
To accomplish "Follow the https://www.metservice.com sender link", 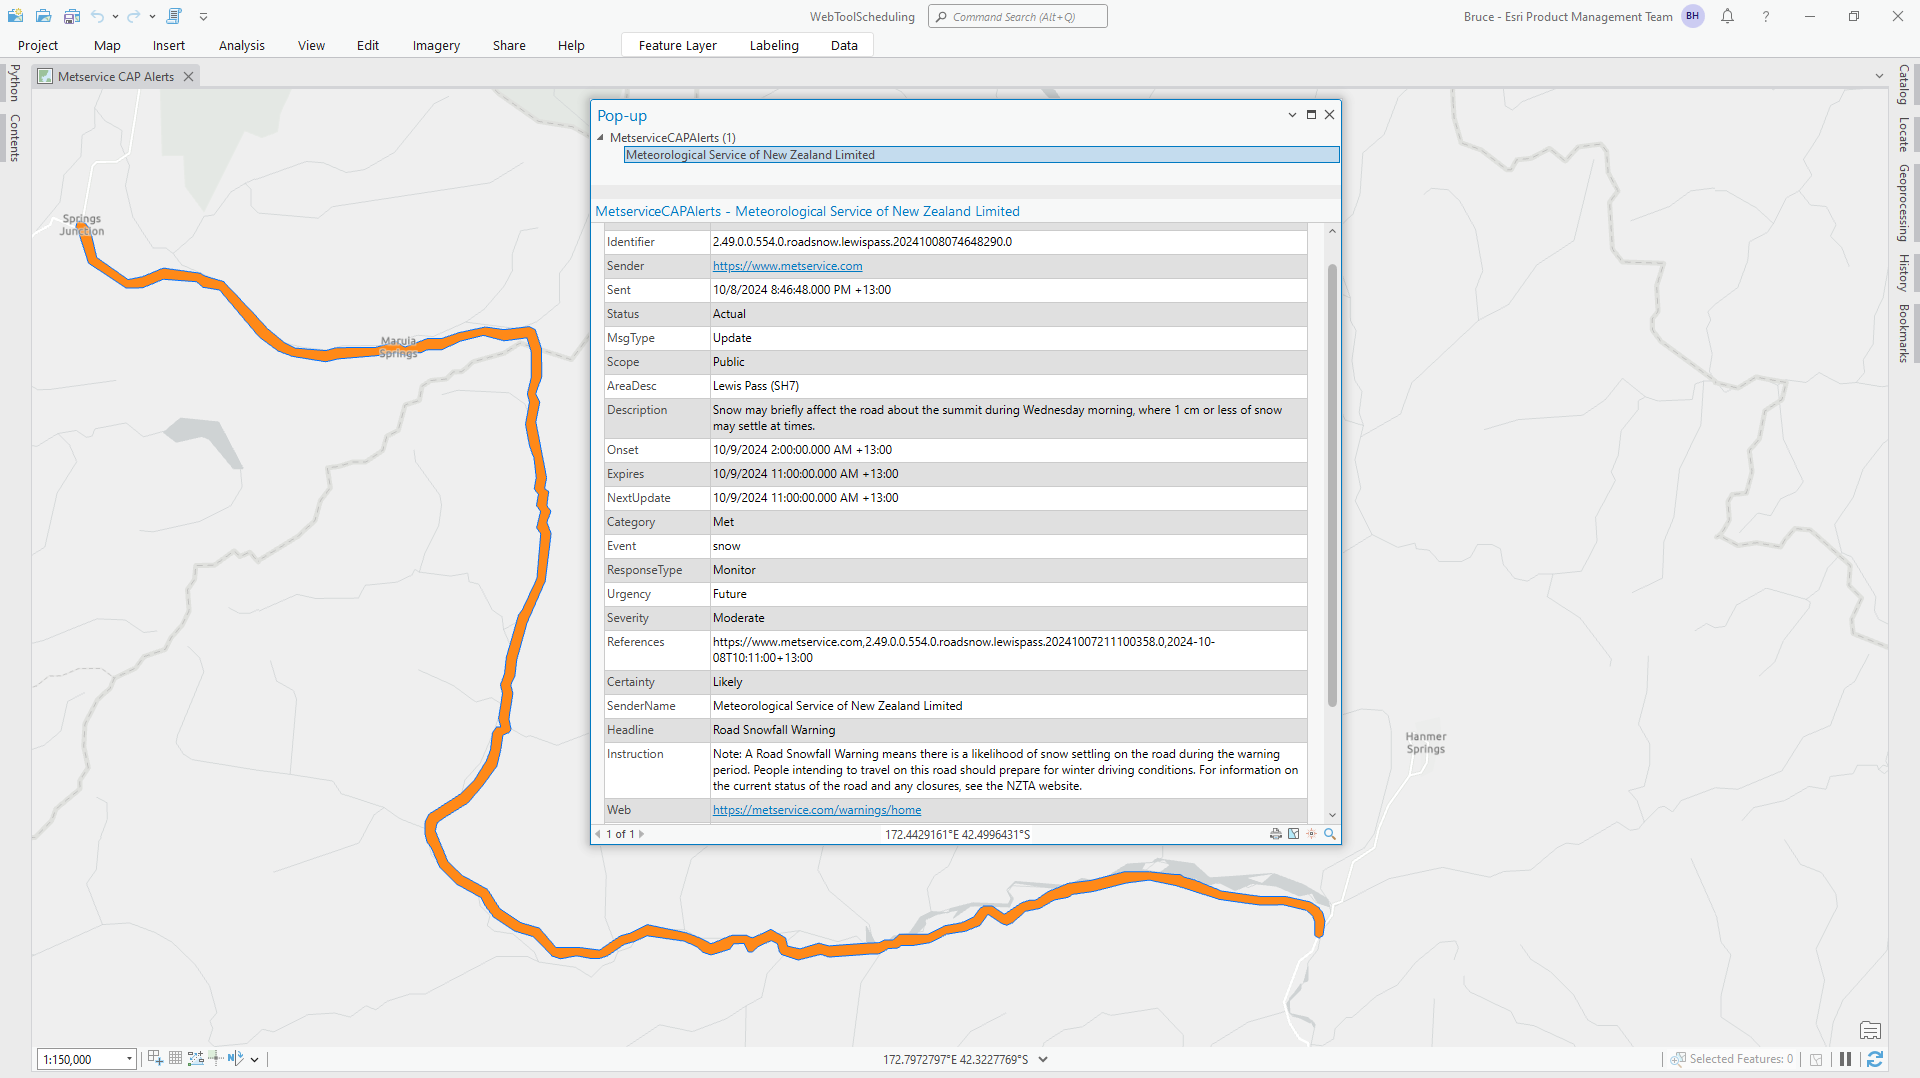I will click(787, 266).
